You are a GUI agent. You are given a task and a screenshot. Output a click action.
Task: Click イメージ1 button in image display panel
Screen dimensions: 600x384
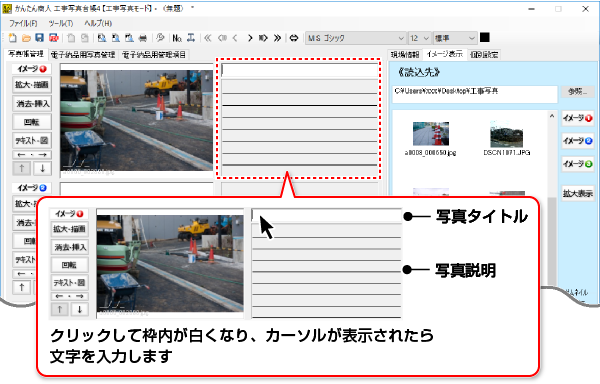point(578,118)
